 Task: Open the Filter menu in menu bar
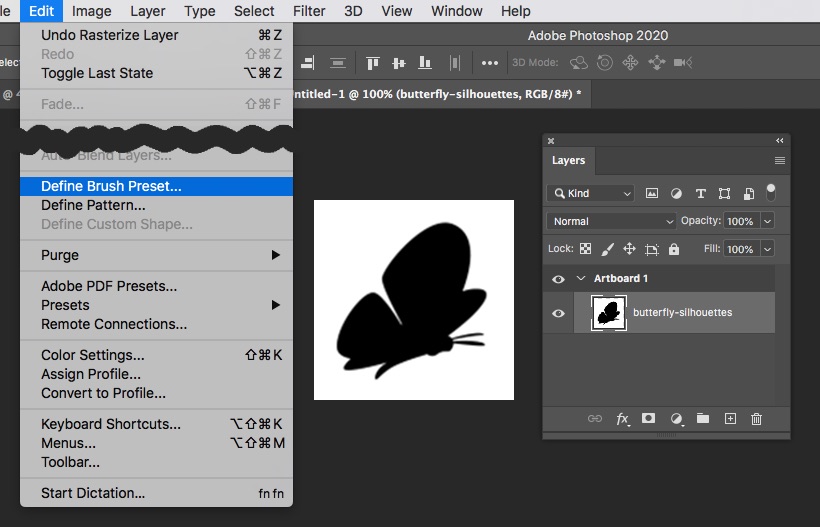[309, 11]
